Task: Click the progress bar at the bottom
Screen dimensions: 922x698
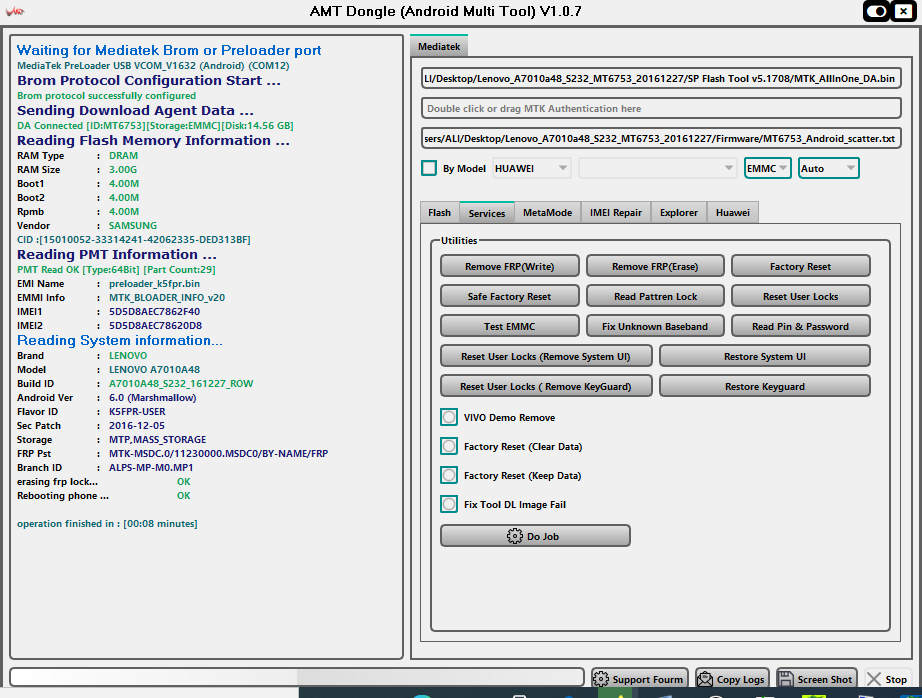Action: (x=297, y=677)
